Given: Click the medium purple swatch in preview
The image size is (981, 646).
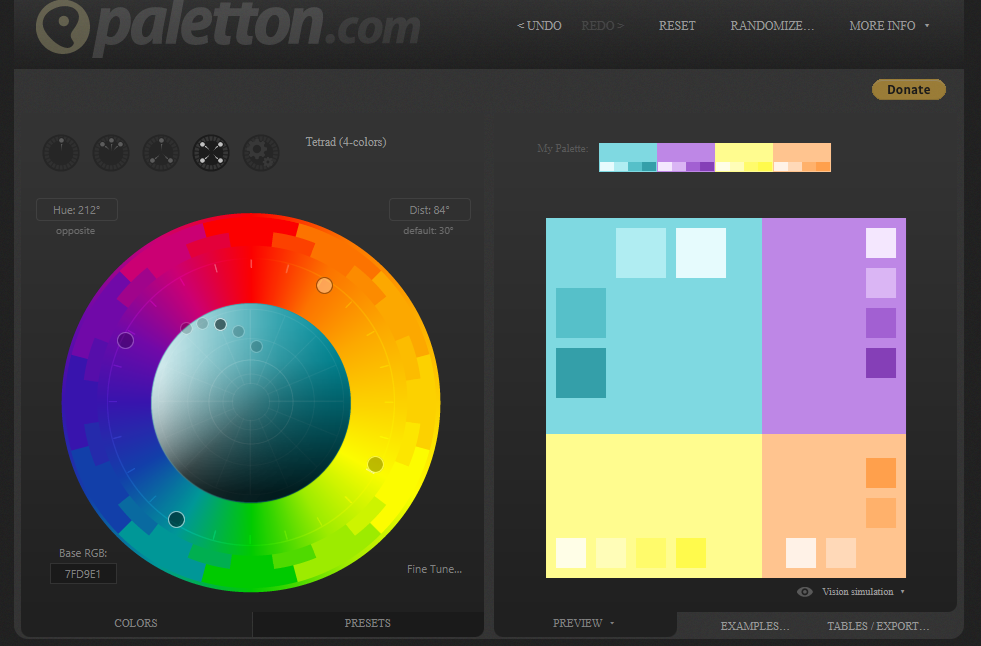Looking at the screenshot, I should 881,323.
